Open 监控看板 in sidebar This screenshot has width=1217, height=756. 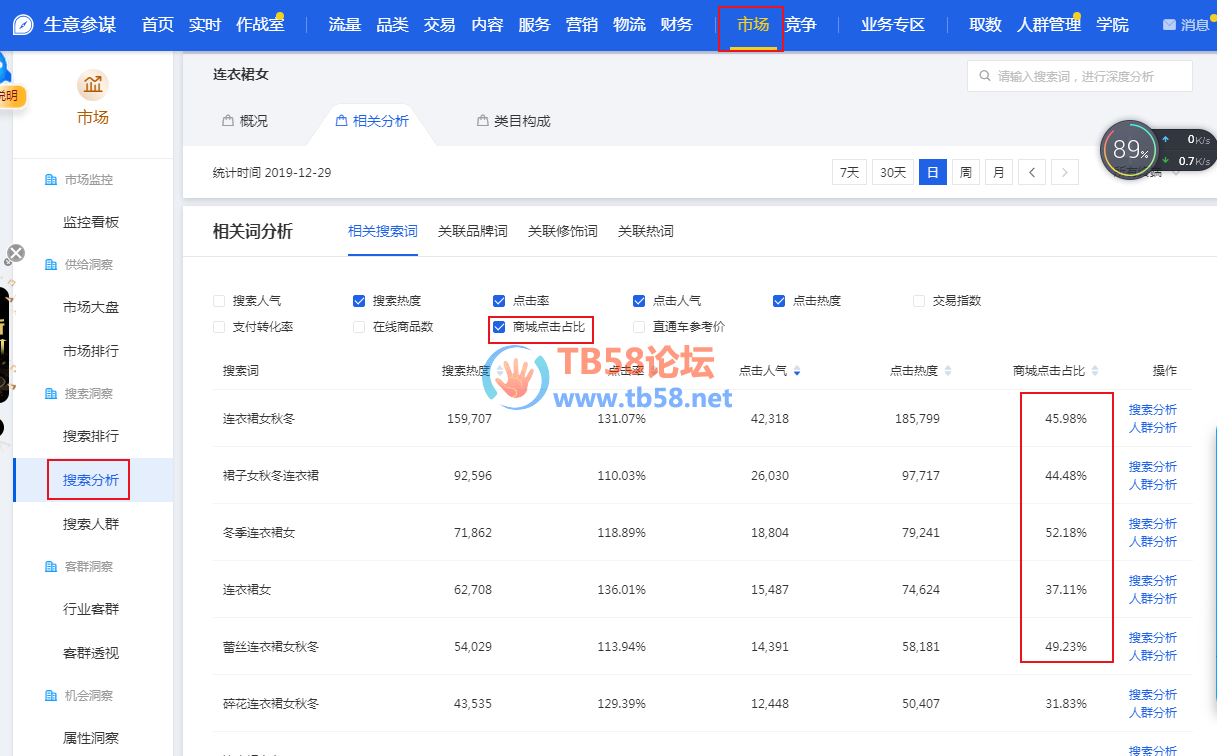91,223
